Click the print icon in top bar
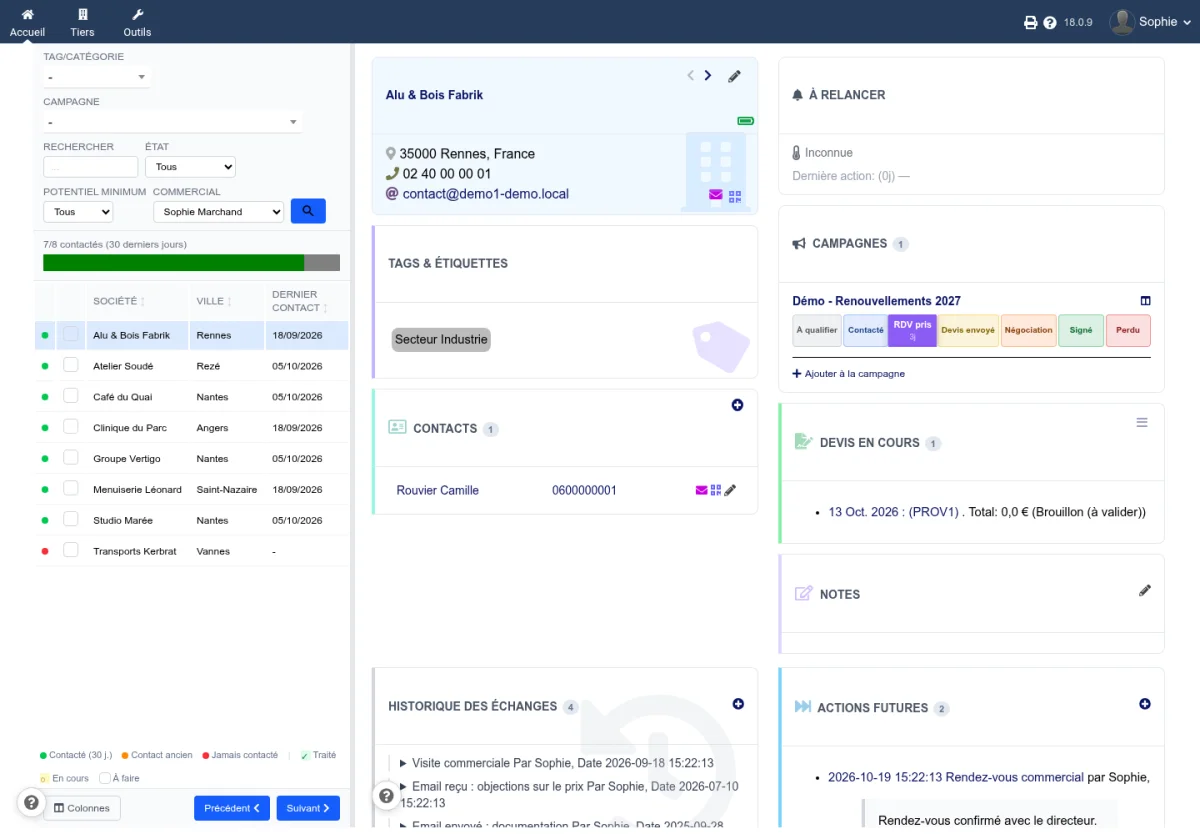Image resolution: width=1200 pixels, height=834 pixels. [1030, 22]
